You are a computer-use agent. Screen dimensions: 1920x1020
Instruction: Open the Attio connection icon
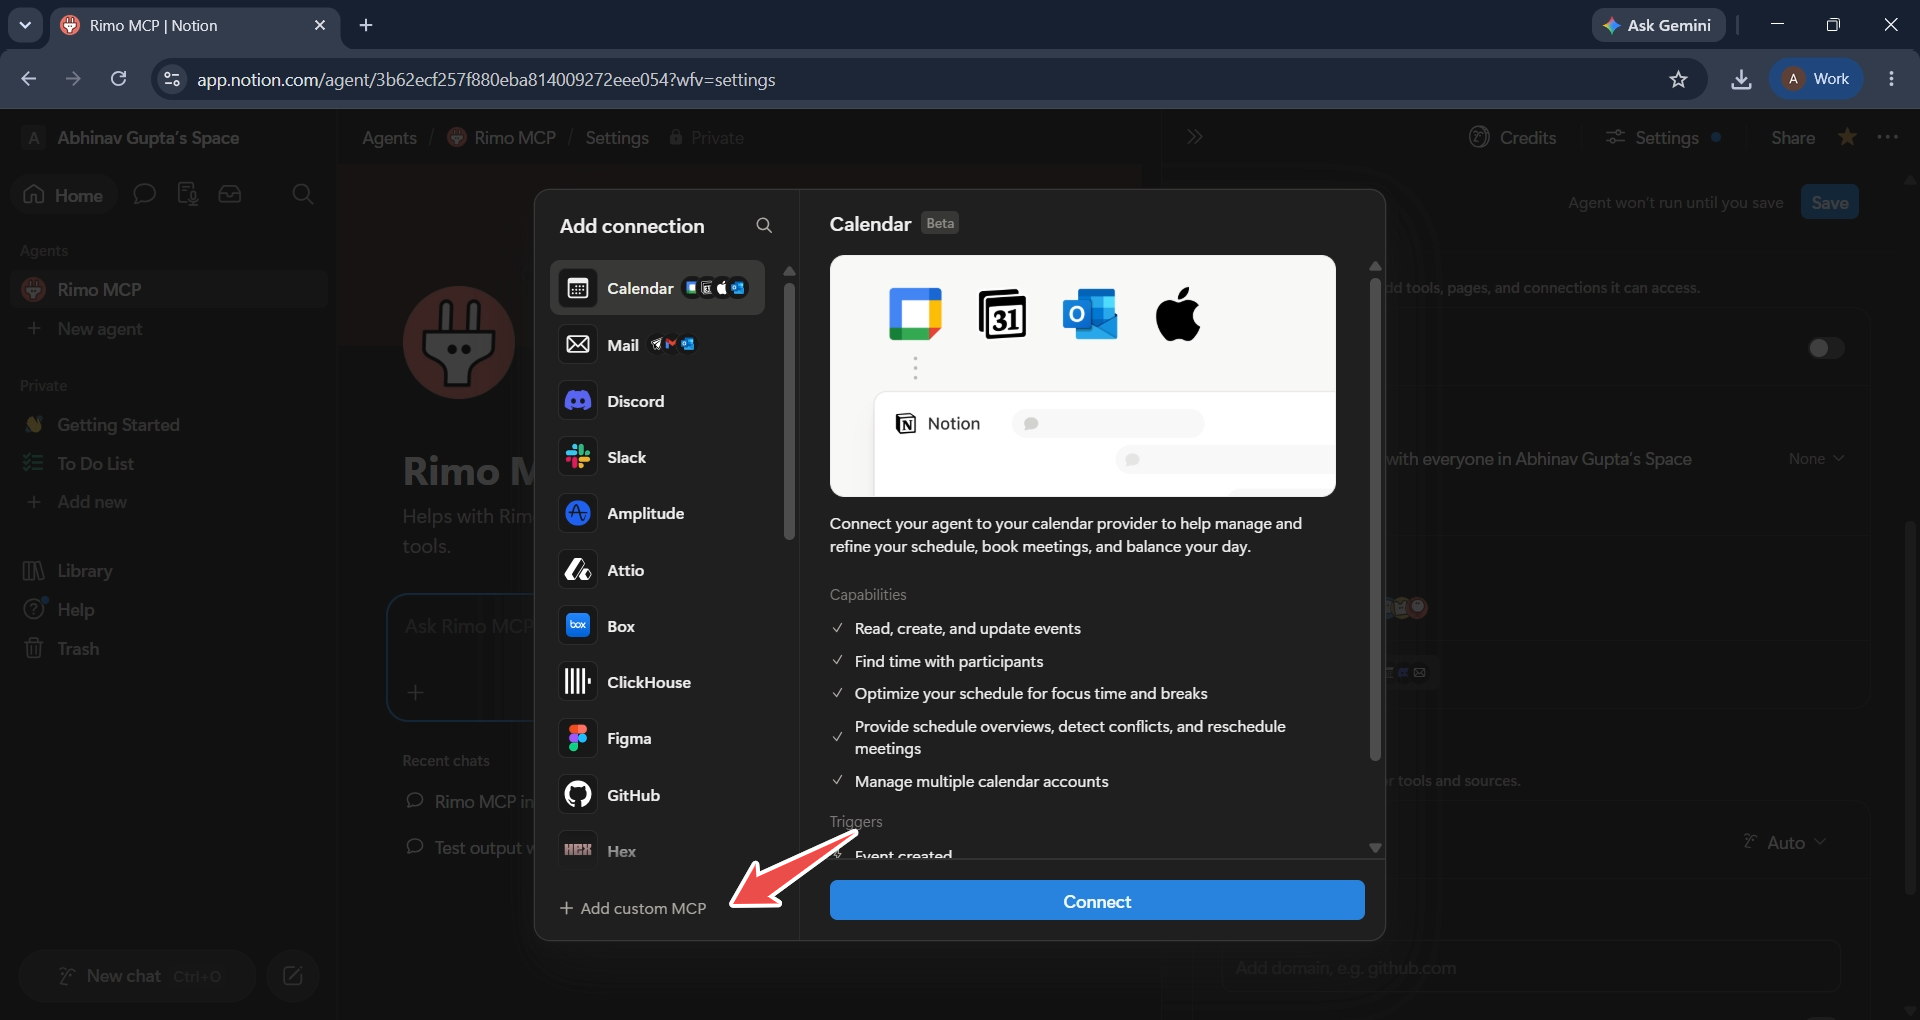[578, 570]
